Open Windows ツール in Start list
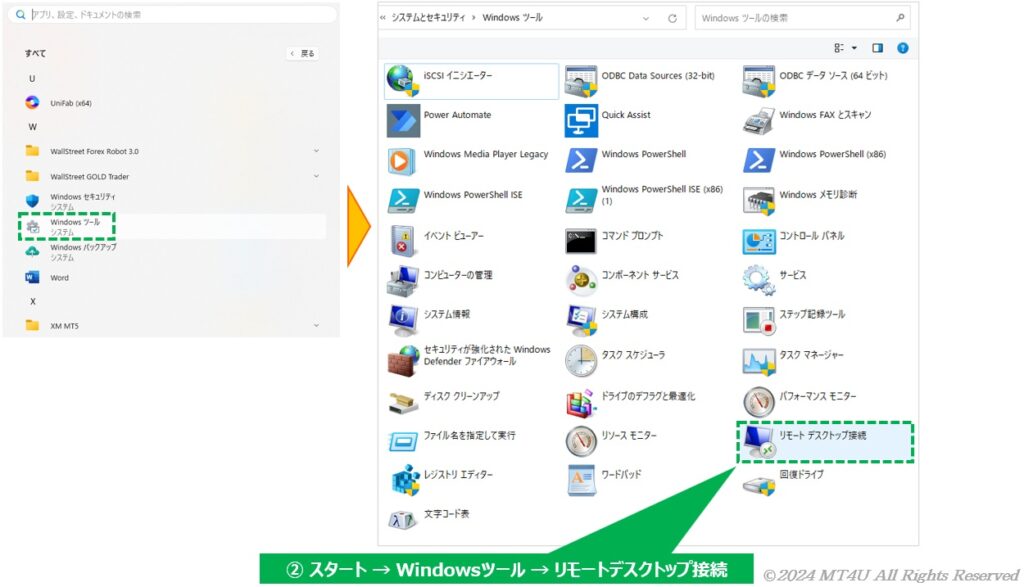The height and width of the screenshot is (587, 1024). click(172, 227)
